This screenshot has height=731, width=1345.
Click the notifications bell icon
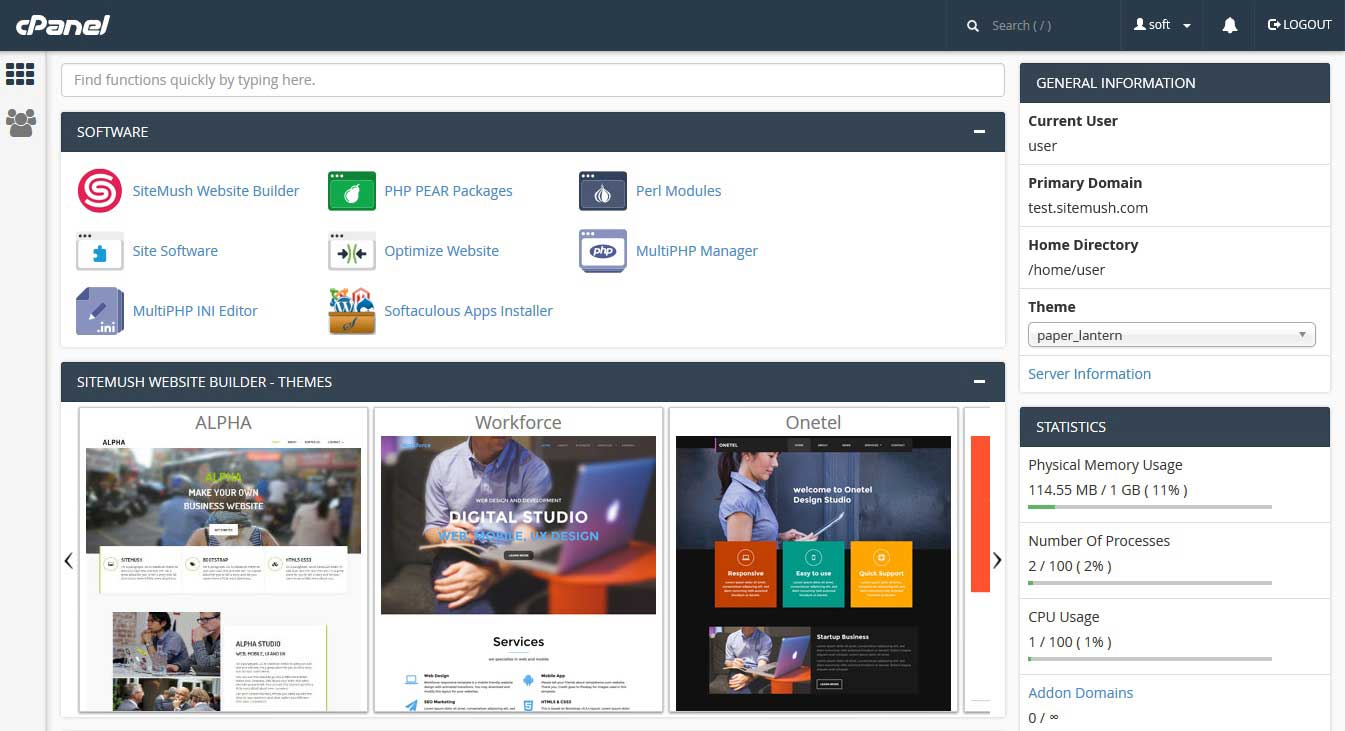click(1230, 25)
